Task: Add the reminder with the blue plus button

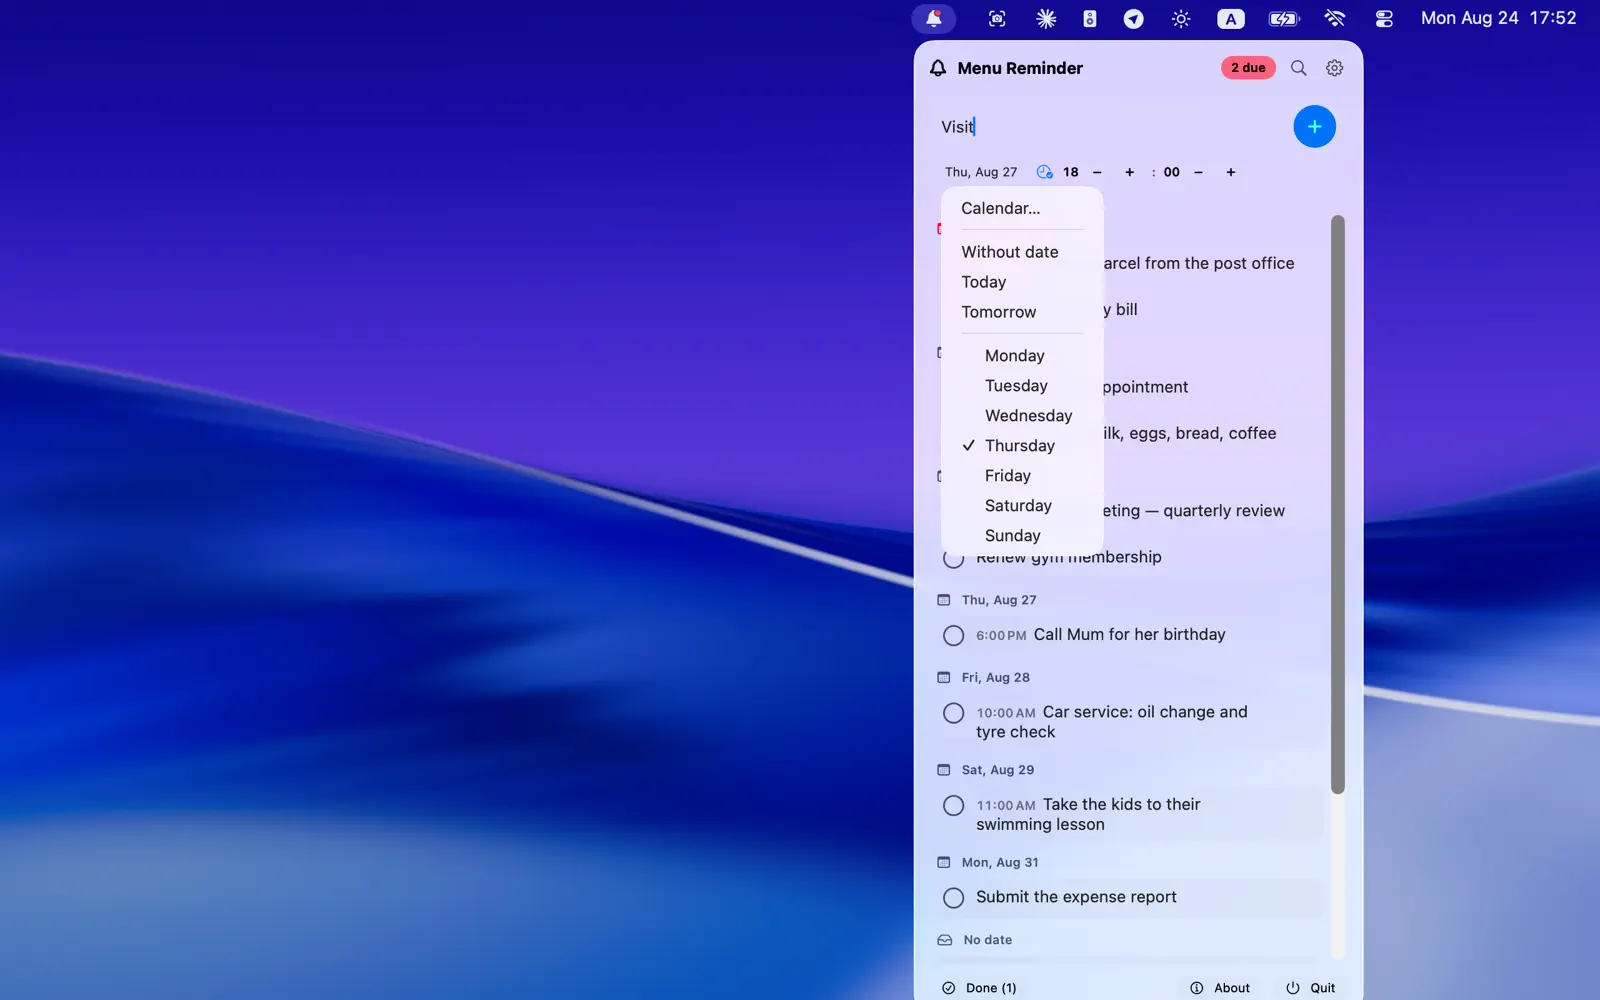Action: pyautogui.click(x=1314, y=126)
